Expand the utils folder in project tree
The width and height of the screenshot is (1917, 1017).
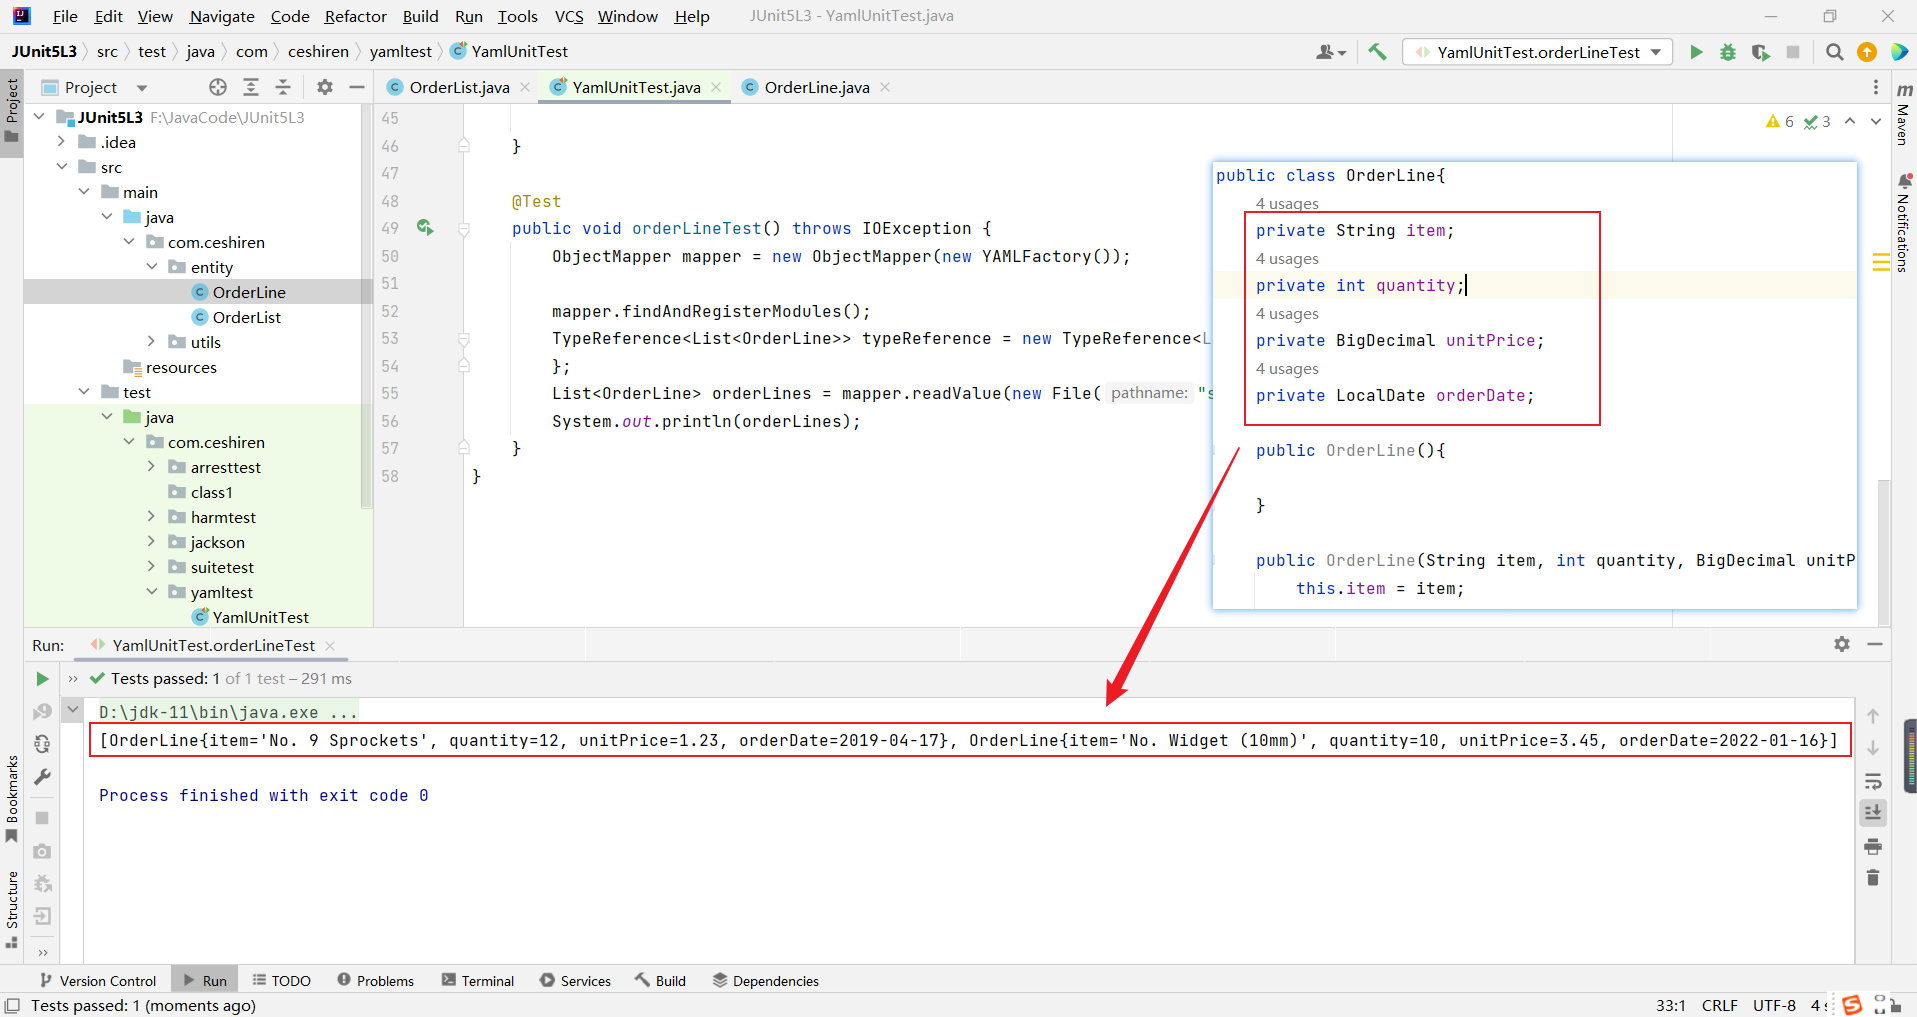point(151,342)
